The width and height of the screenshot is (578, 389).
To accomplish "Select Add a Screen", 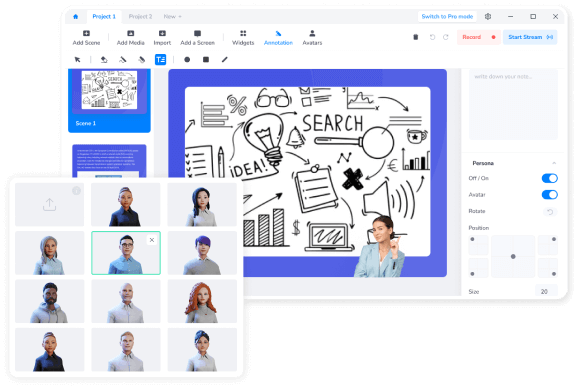I will [x=197, y=38].
